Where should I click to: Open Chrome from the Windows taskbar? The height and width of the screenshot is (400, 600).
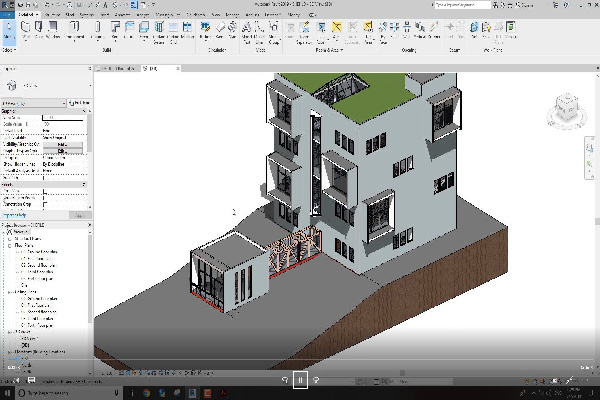click(x=146, y=393)
